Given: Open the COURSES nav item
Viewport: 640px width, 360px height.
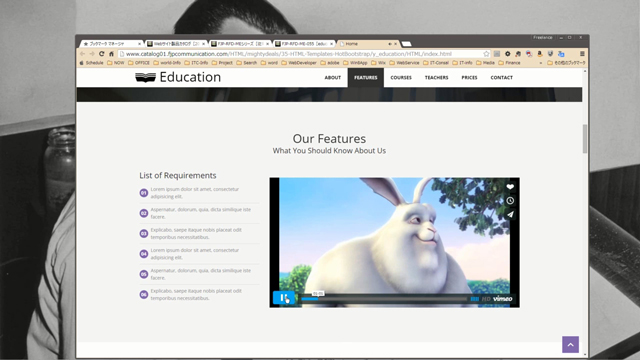Looking at the screenshot, I should tap(401, 78).
